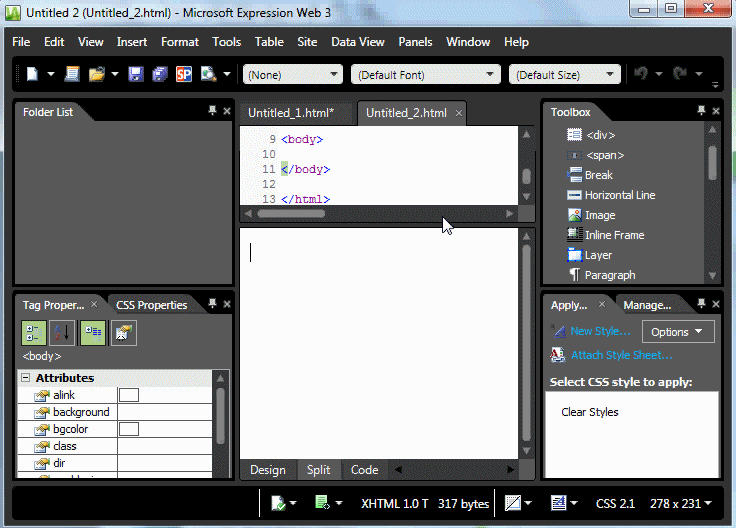The width and height of the screenshot is (736, 528).
Task: Open the (Default Font) dropdown
Action: tap(426, 74)
